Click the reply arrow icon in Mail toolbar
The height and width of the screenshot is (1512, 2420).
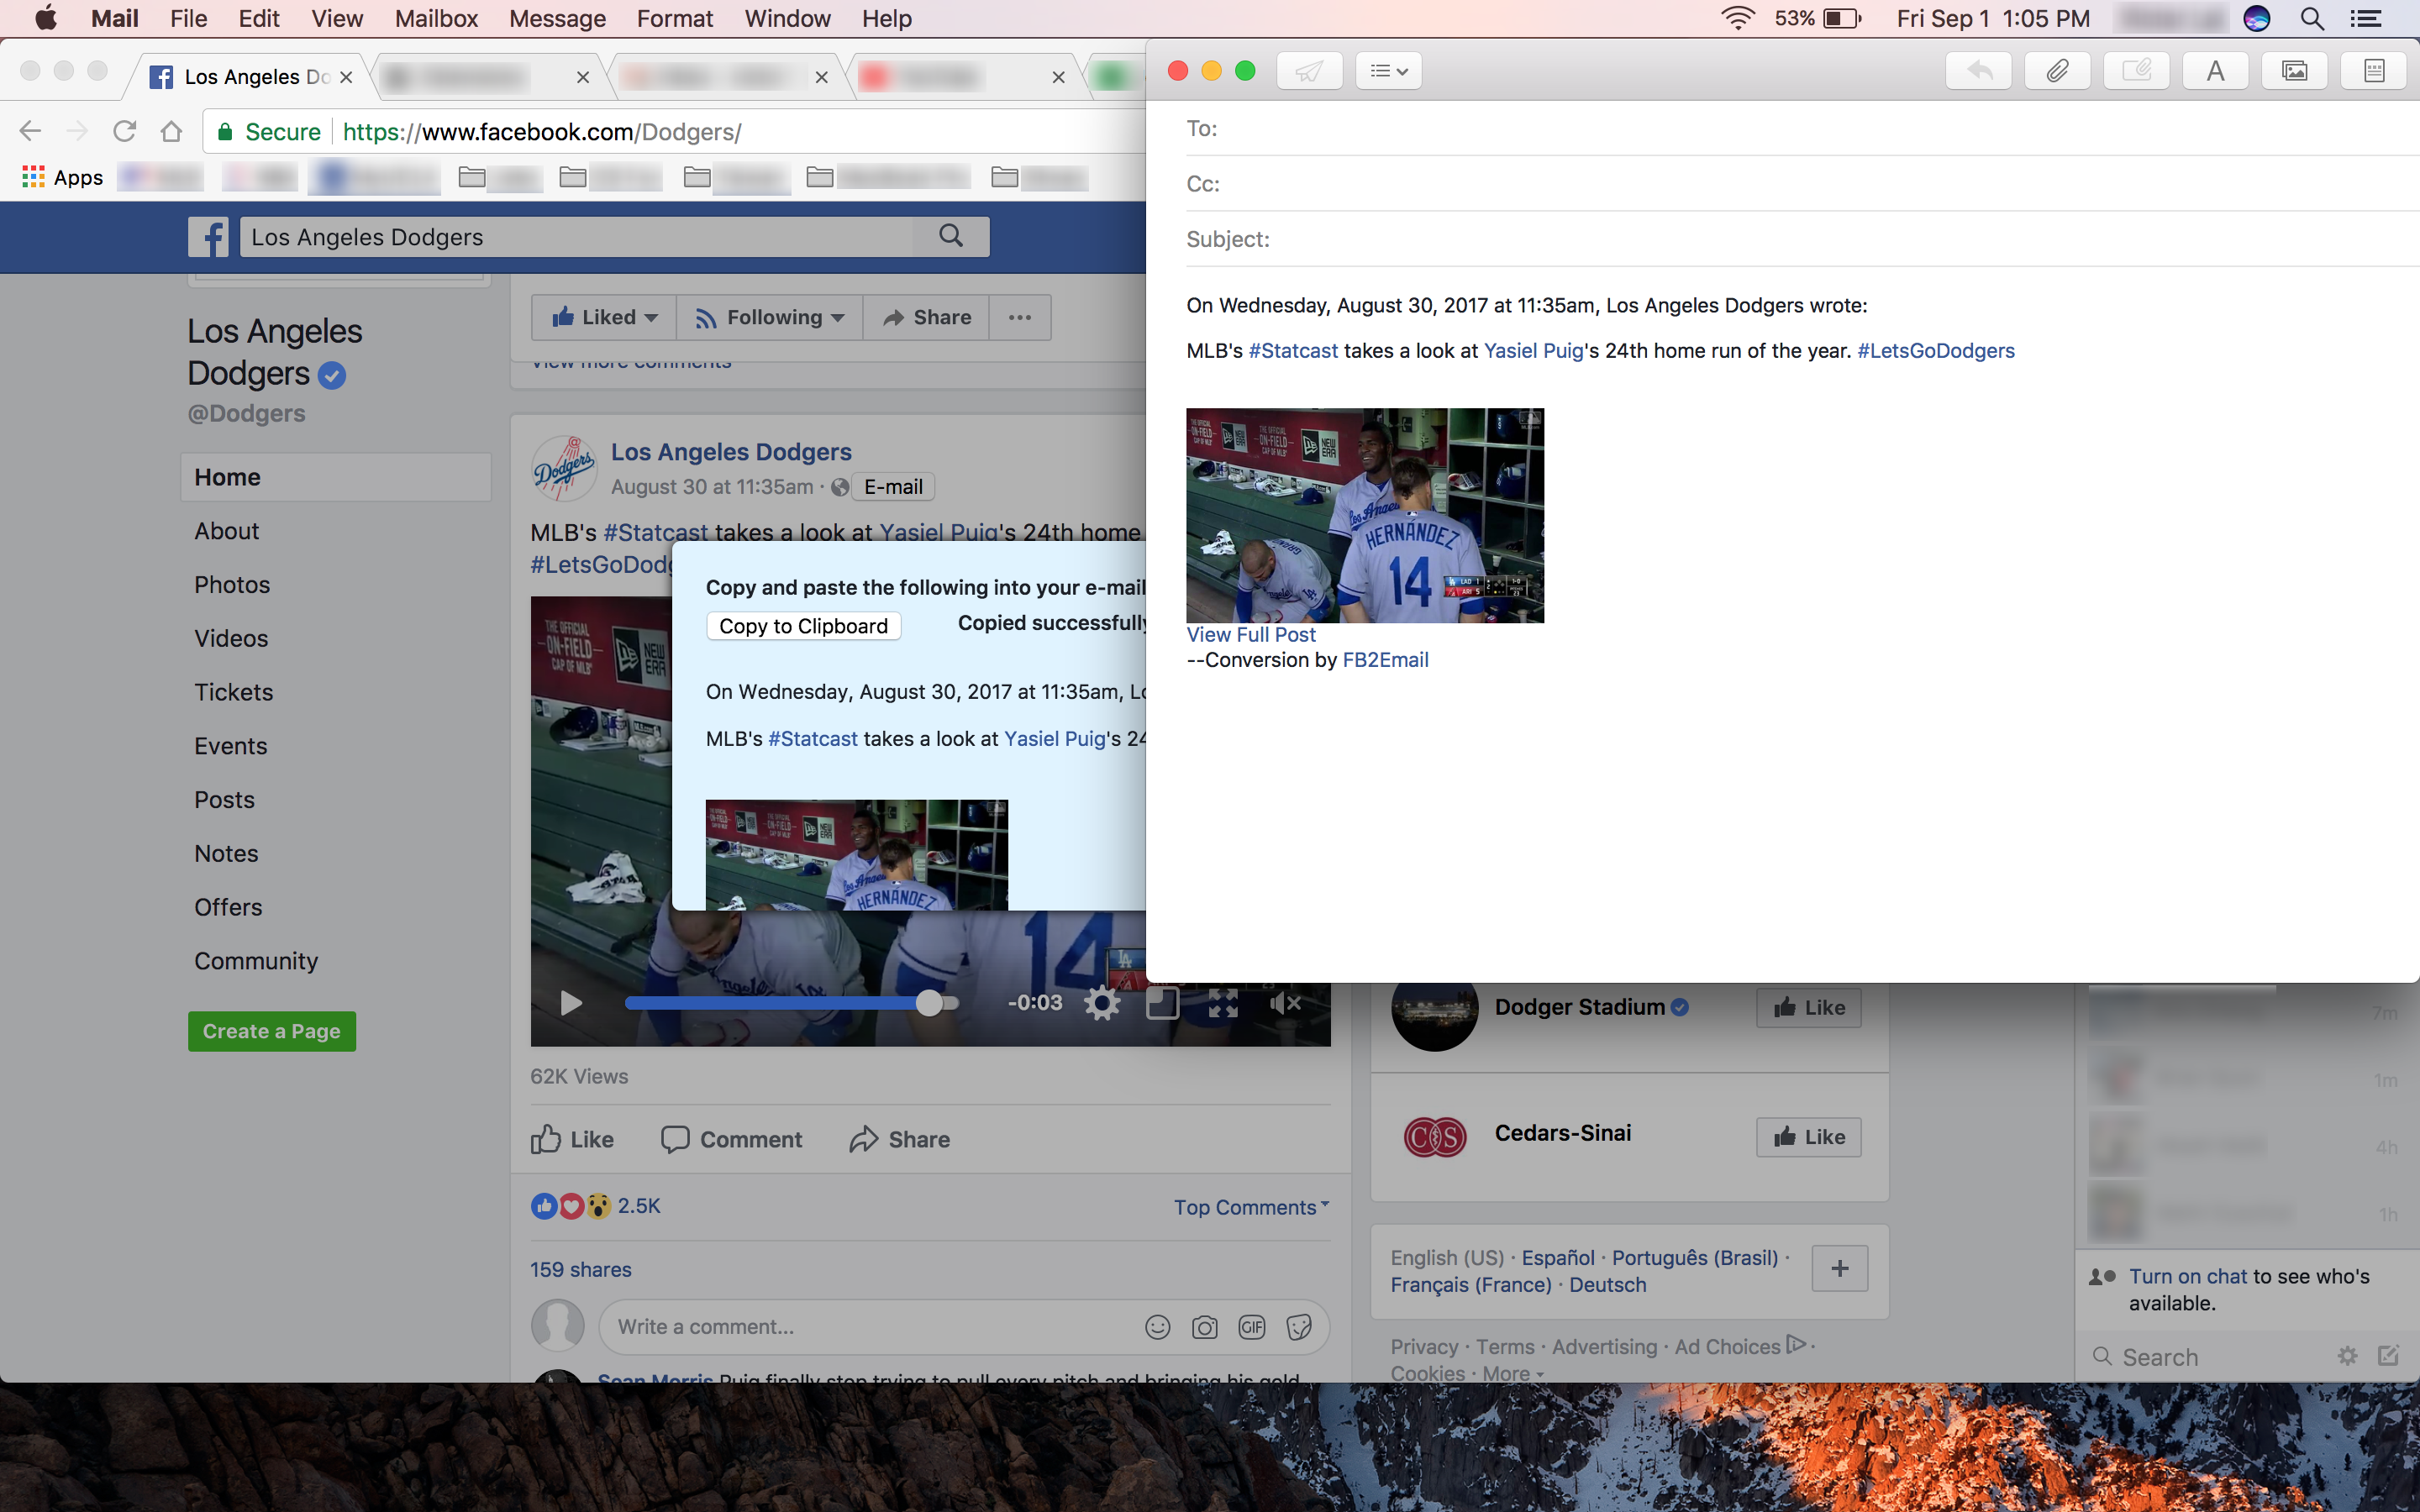click(x=1978, y=71)
